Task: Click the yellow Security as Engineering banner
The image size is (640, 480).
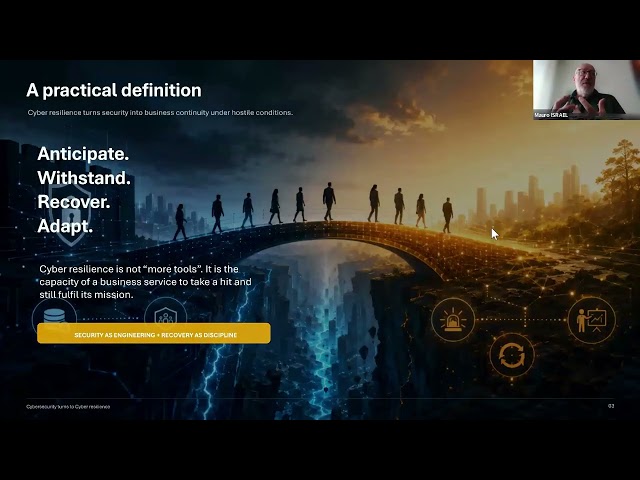Action: click(x=154, y=333)
